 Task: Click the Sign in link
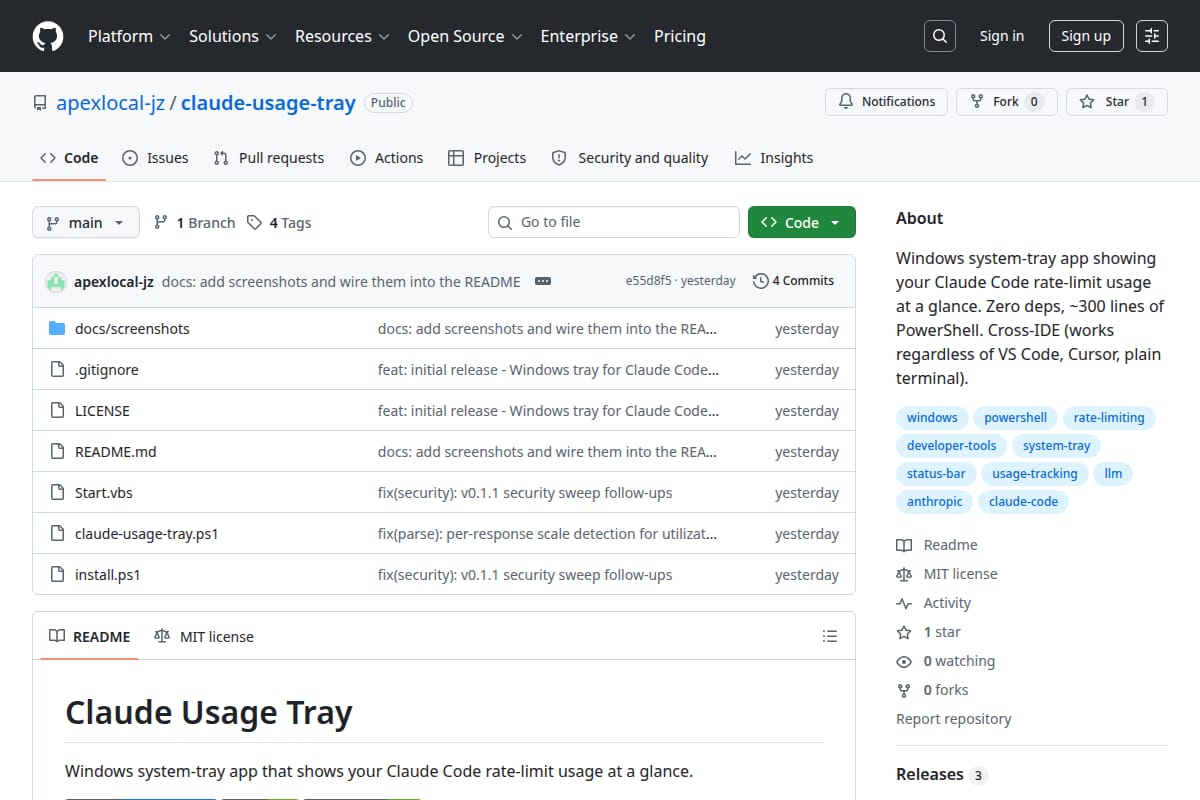(1002, 36)
